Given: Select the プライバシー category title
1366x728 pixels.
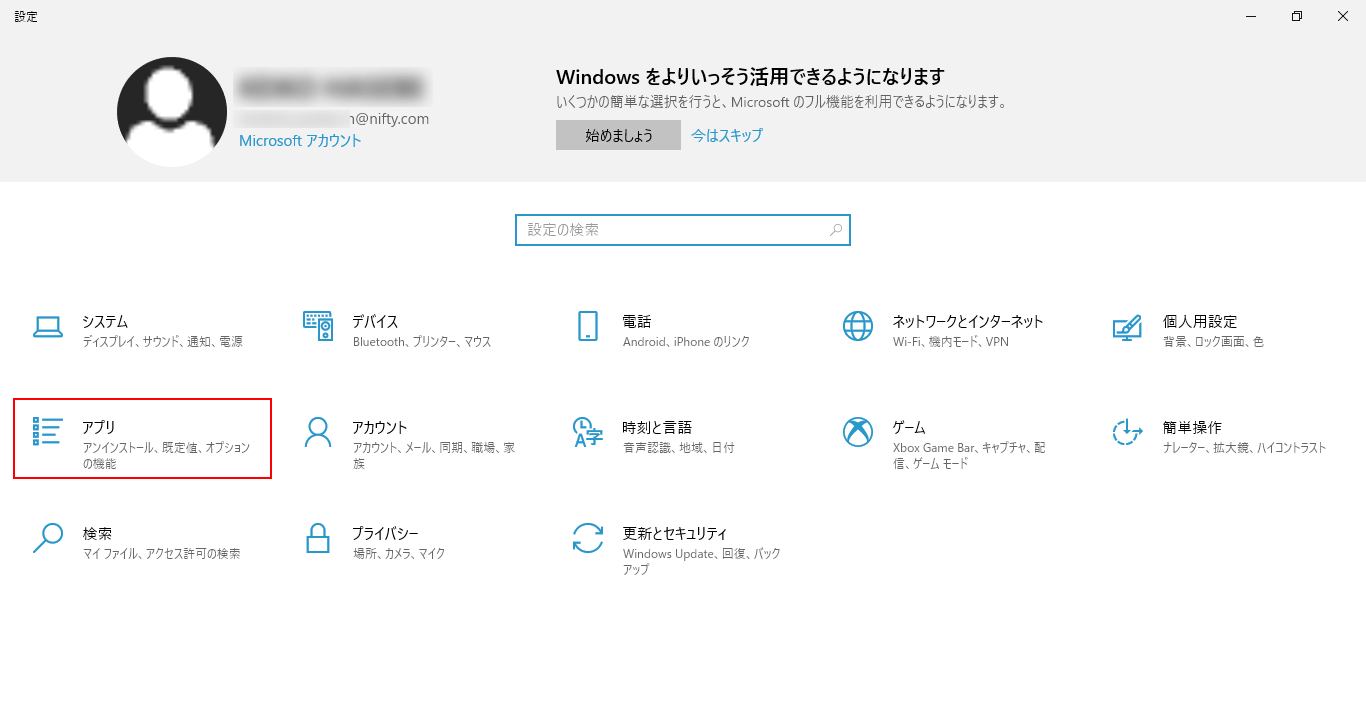Looking at the screenshot, I should 385,534.
